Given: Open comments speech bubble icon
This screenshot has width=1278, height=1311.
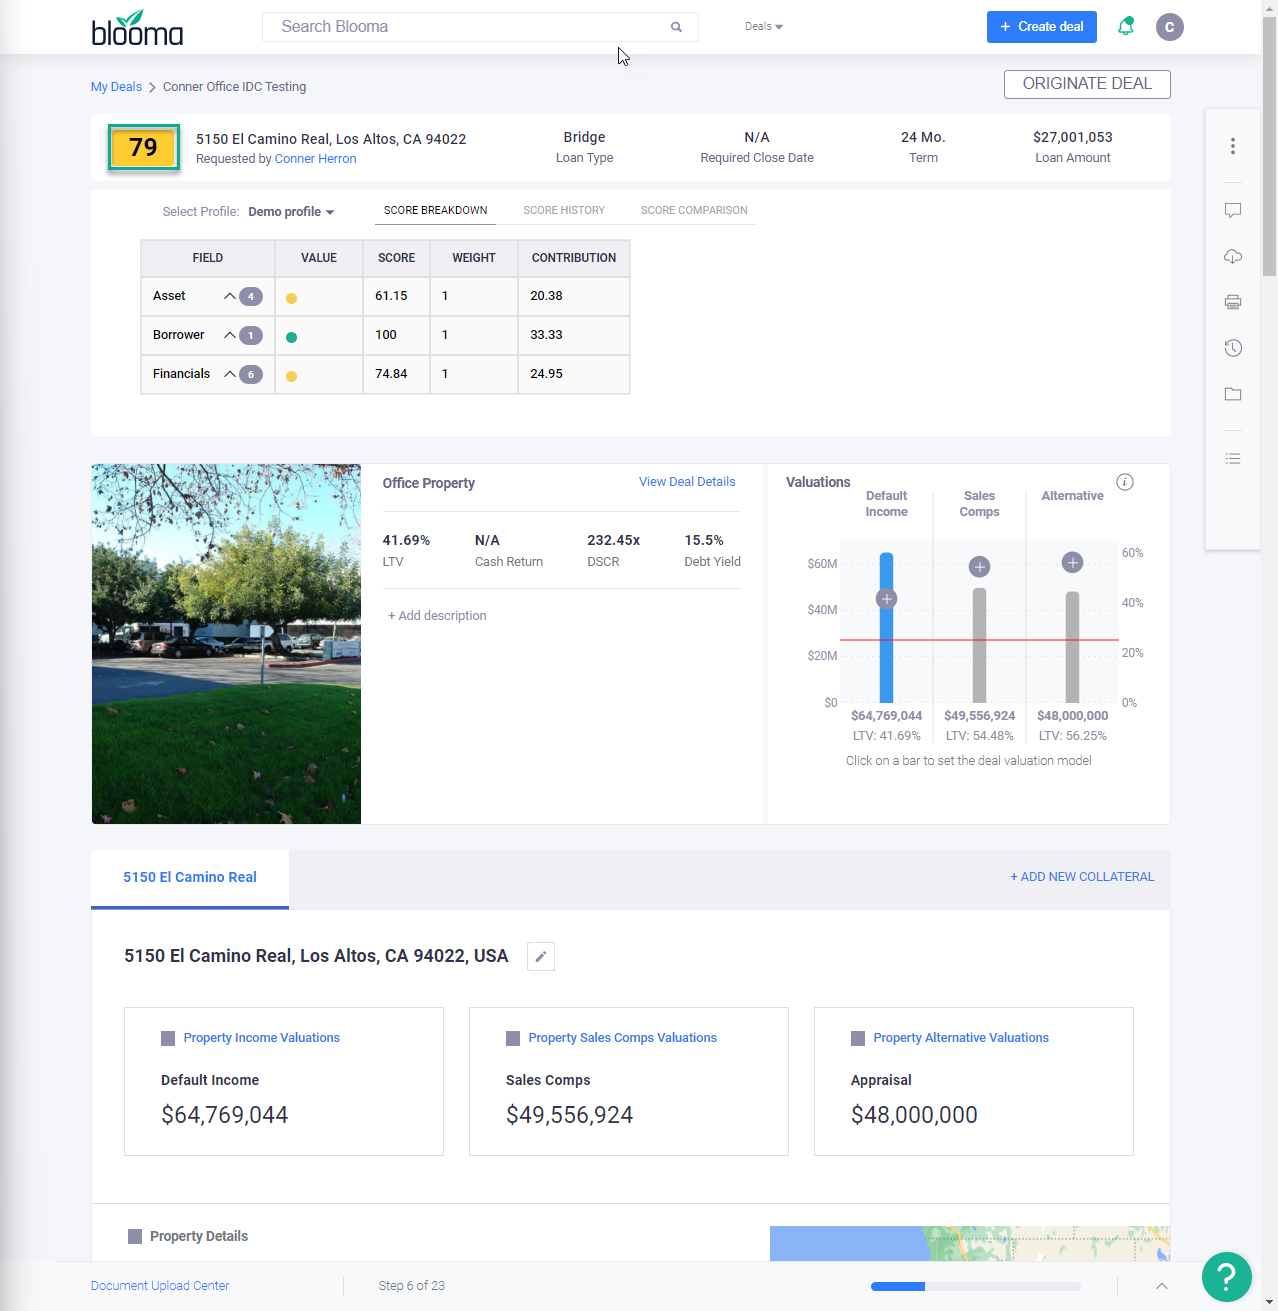Looking at the screenshot, I should 1233,210.
